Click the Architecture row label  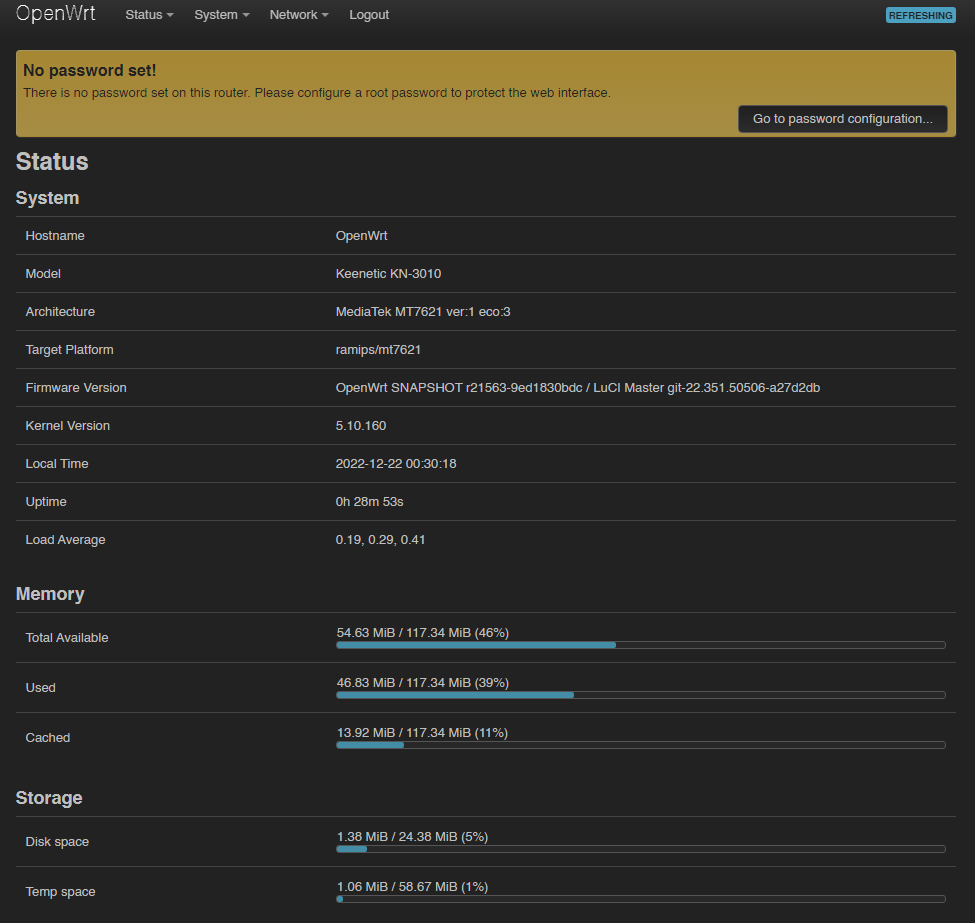pos(60,312)
